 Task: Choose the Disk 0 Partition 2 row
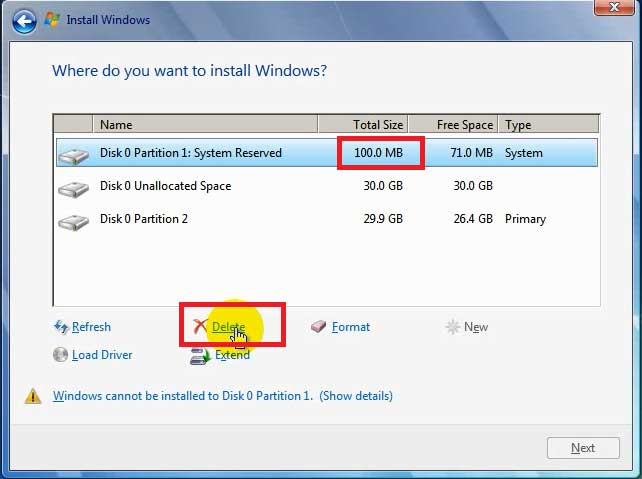[144, 219]
